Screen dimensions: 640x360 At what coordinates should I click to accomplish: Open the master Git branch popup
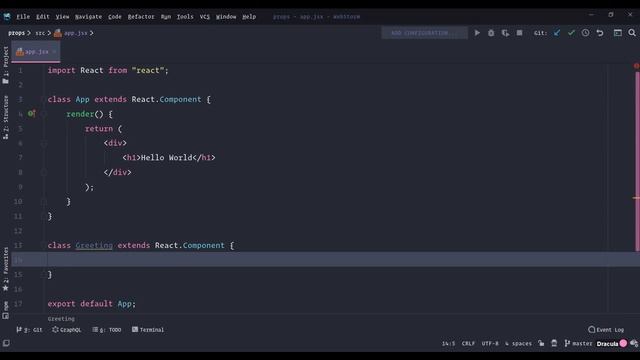tap(578, 344)
